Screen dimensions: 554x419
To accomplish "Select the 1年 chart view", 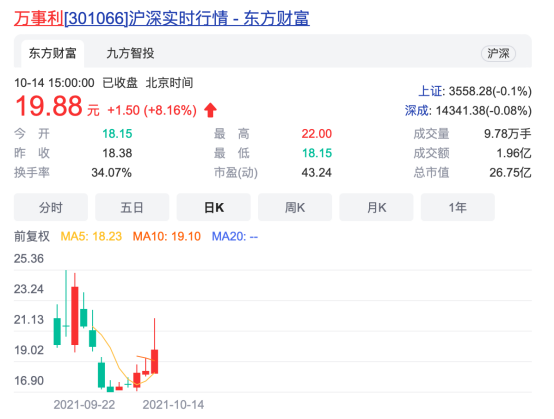I will tap(458, 207).
